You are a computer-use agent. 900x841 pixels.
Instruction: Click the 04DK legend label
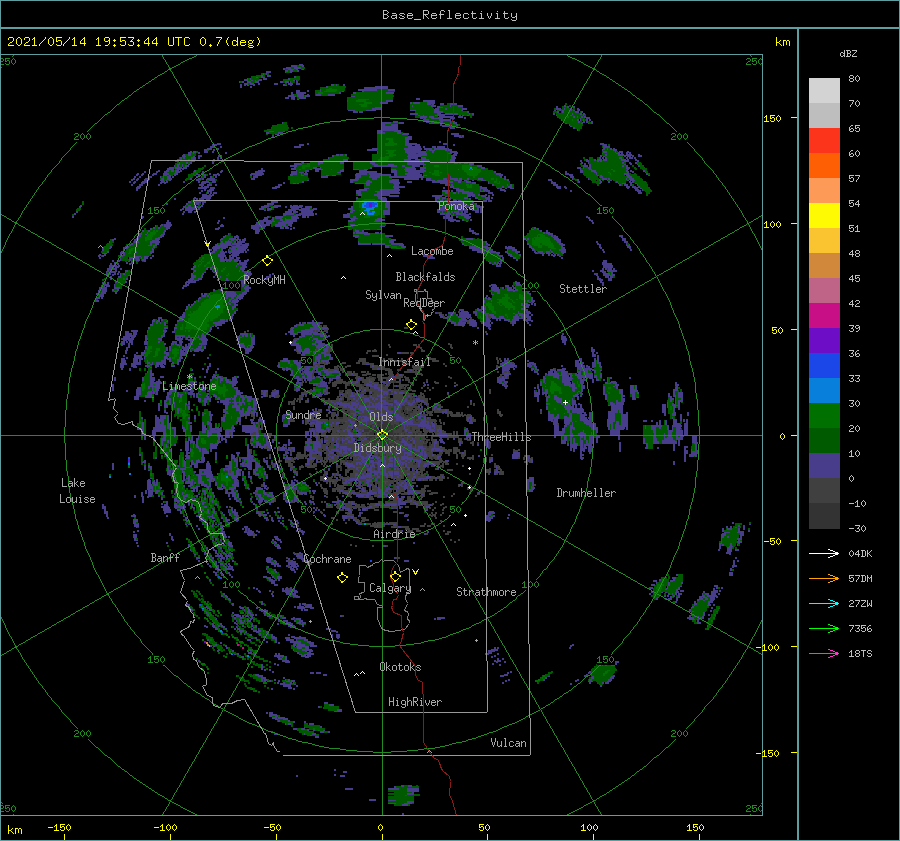[x=860, y=553]
